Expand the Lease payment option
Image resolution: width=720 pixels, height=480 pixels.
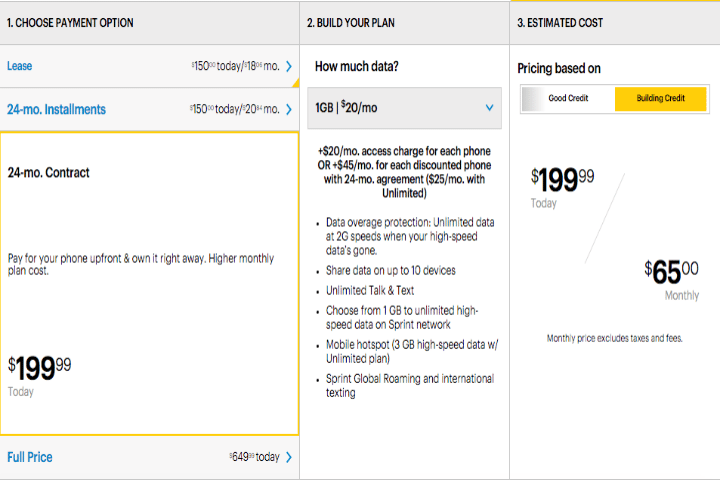(x=20, y=67)
